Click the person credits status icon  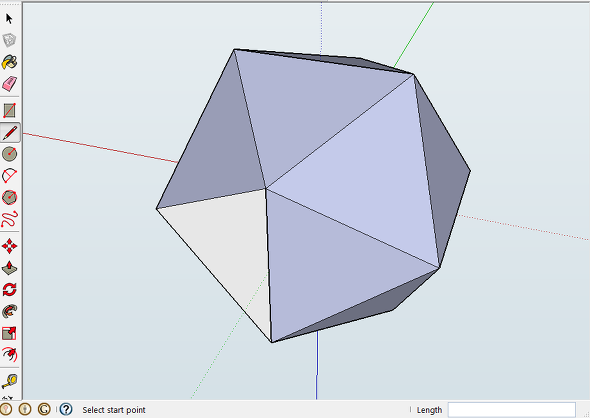[25, 409]
